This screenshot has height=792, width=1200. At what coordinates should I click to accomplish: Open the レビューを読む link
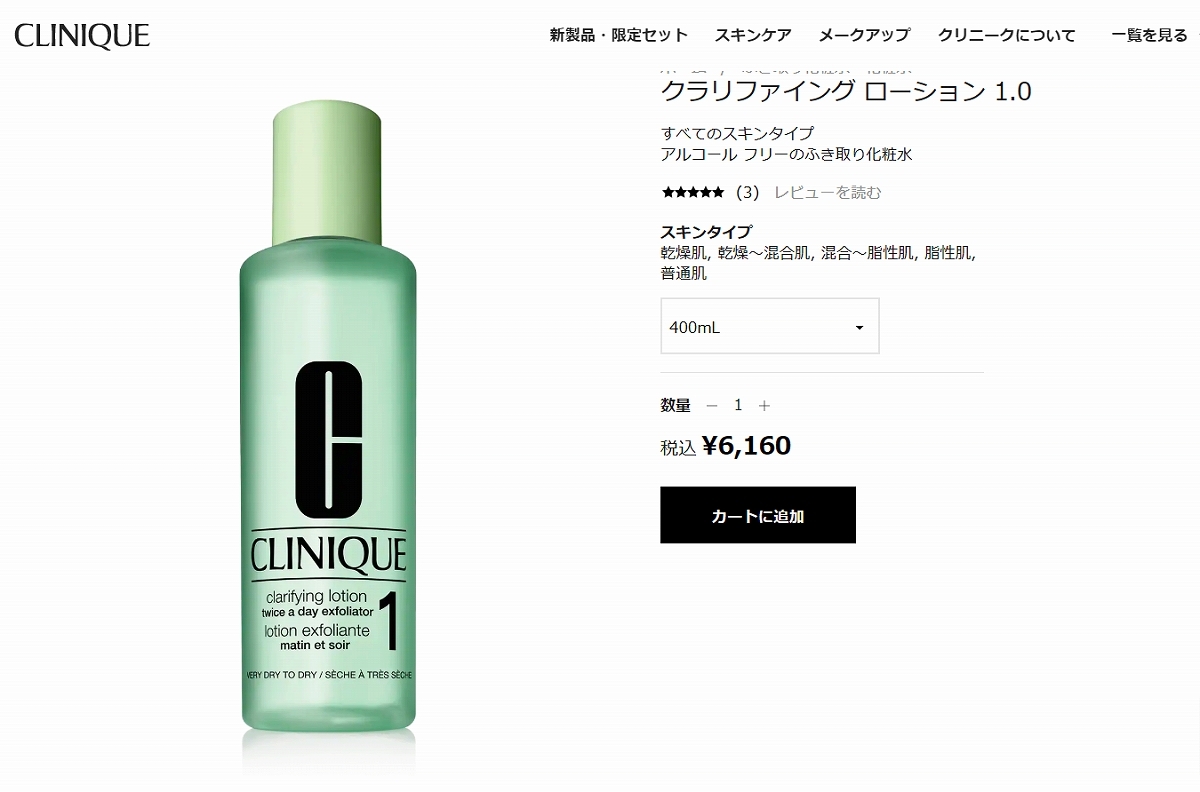(x=828, y=192)
